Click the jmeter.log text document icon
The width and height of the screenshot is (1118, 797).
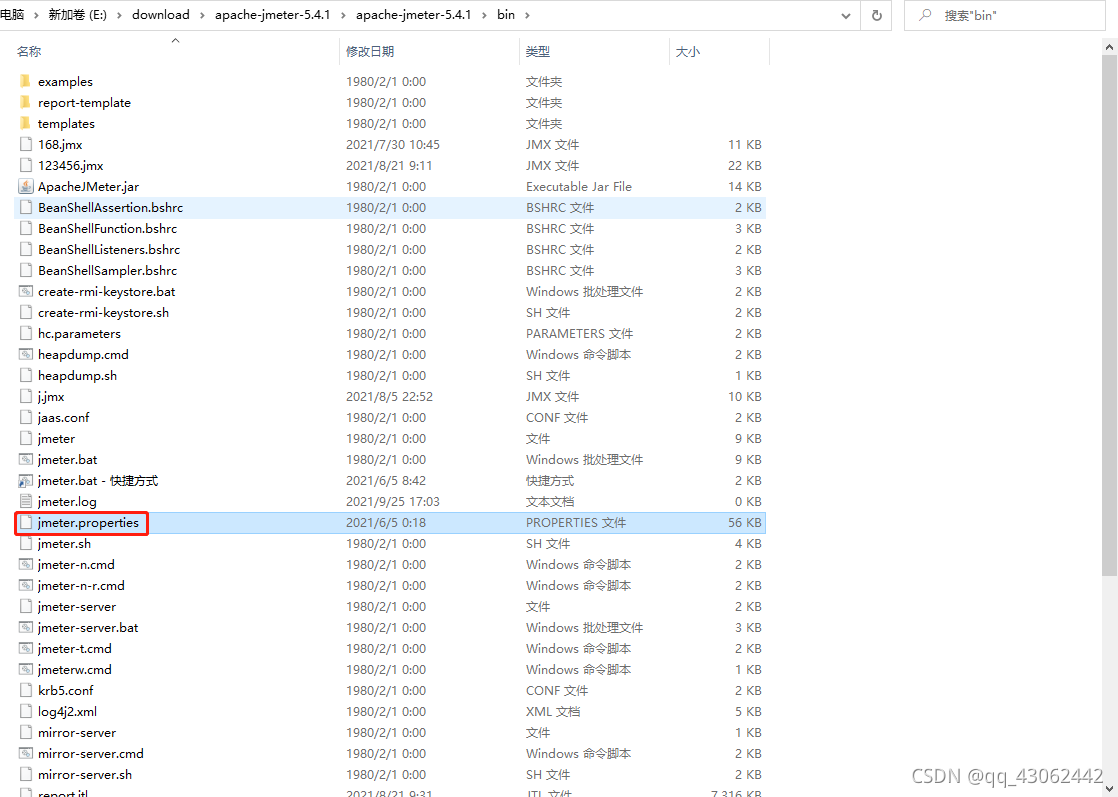pyautogui.click(x=26, y=501)
